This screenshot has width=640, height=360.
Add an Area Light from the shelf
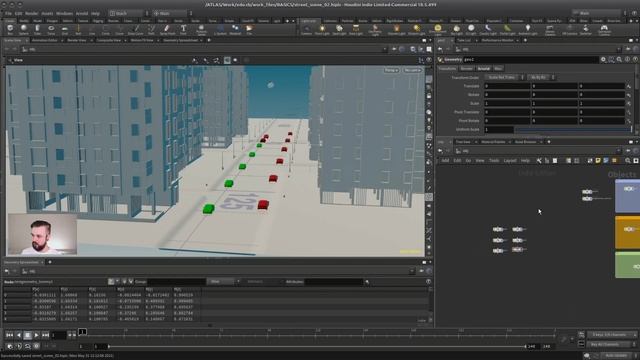pyautogui.click(x=356, y=29)
